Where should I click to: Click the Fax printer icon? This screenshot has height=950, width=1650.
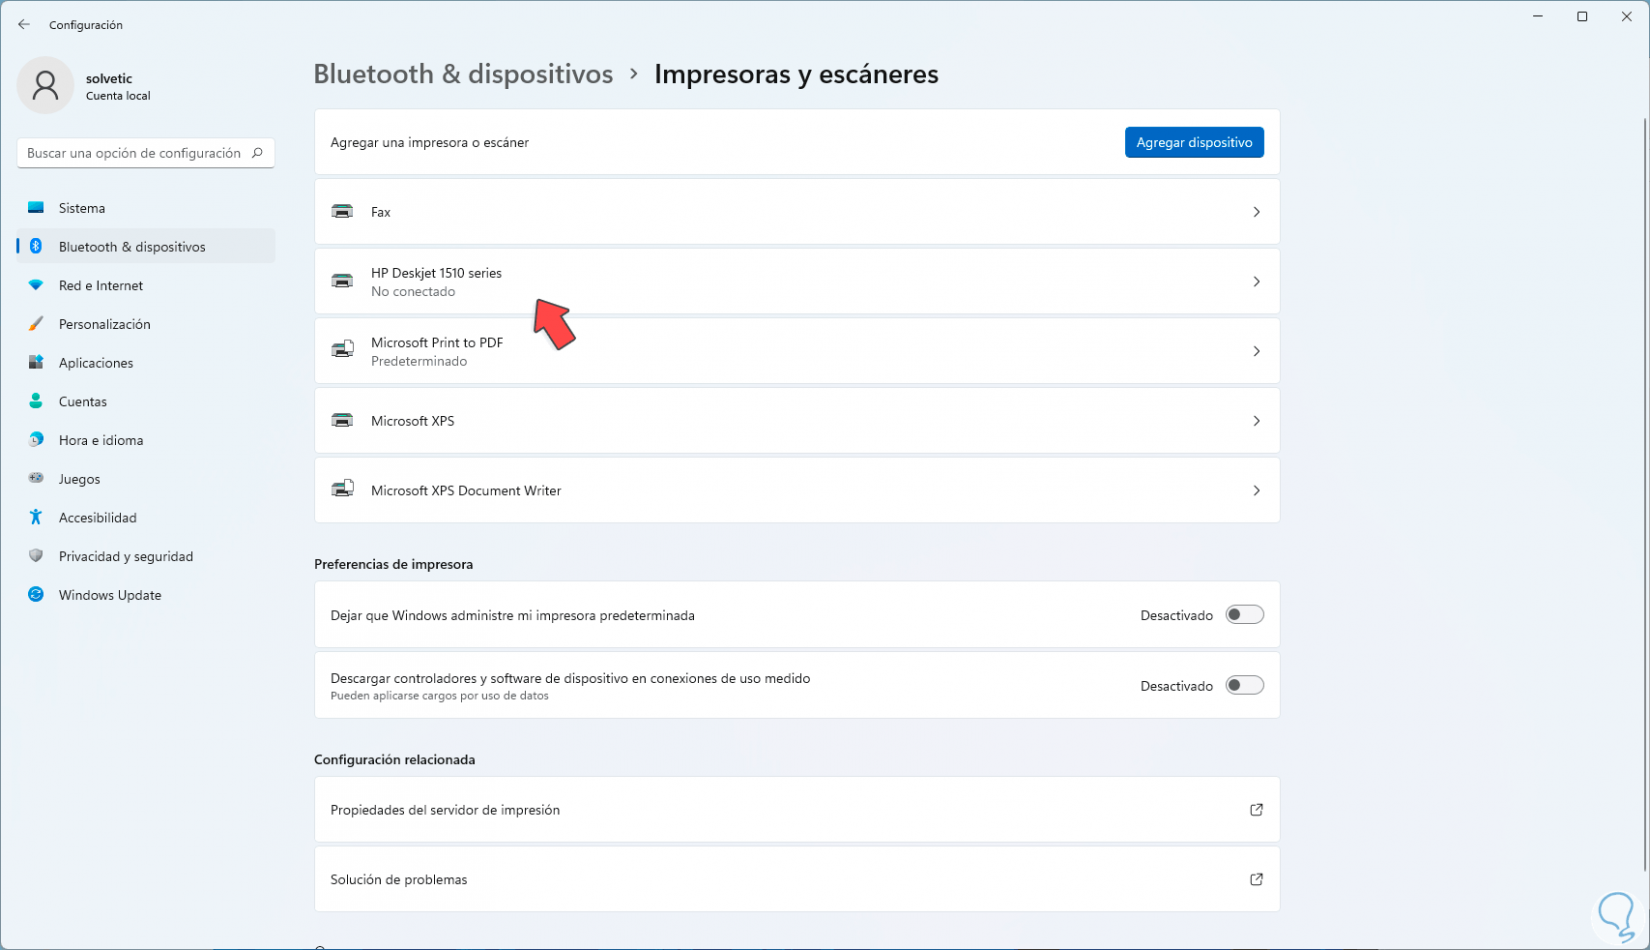(342, 212)
